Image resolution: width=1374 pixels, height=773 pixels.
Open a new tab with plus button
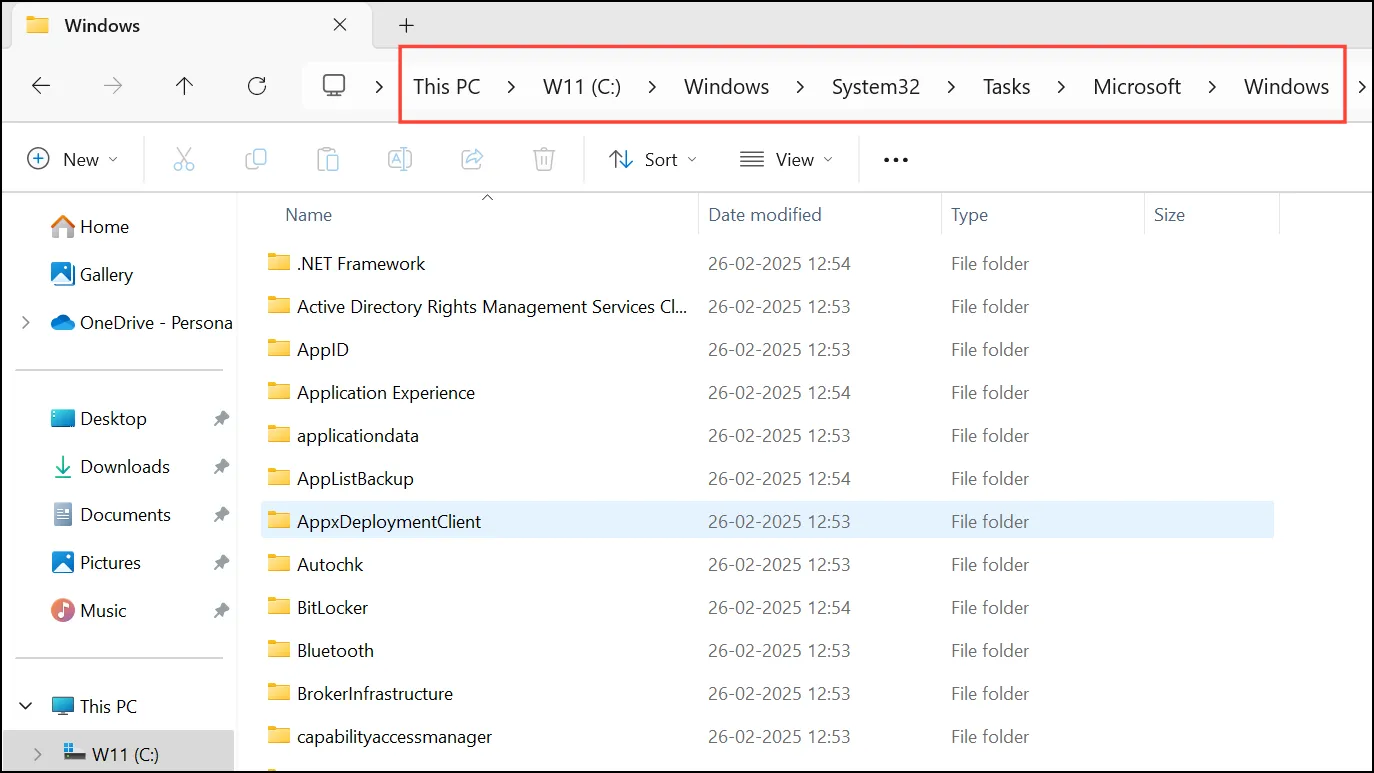coord(406,26)
